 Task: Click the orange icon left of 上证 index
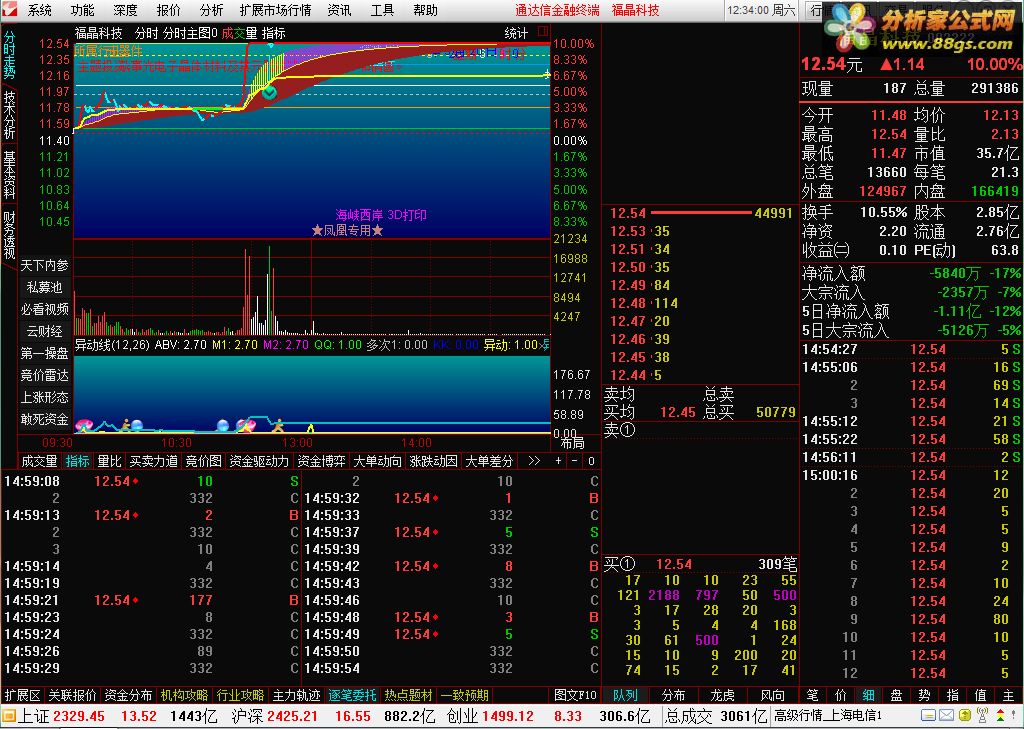pos(8,717)
